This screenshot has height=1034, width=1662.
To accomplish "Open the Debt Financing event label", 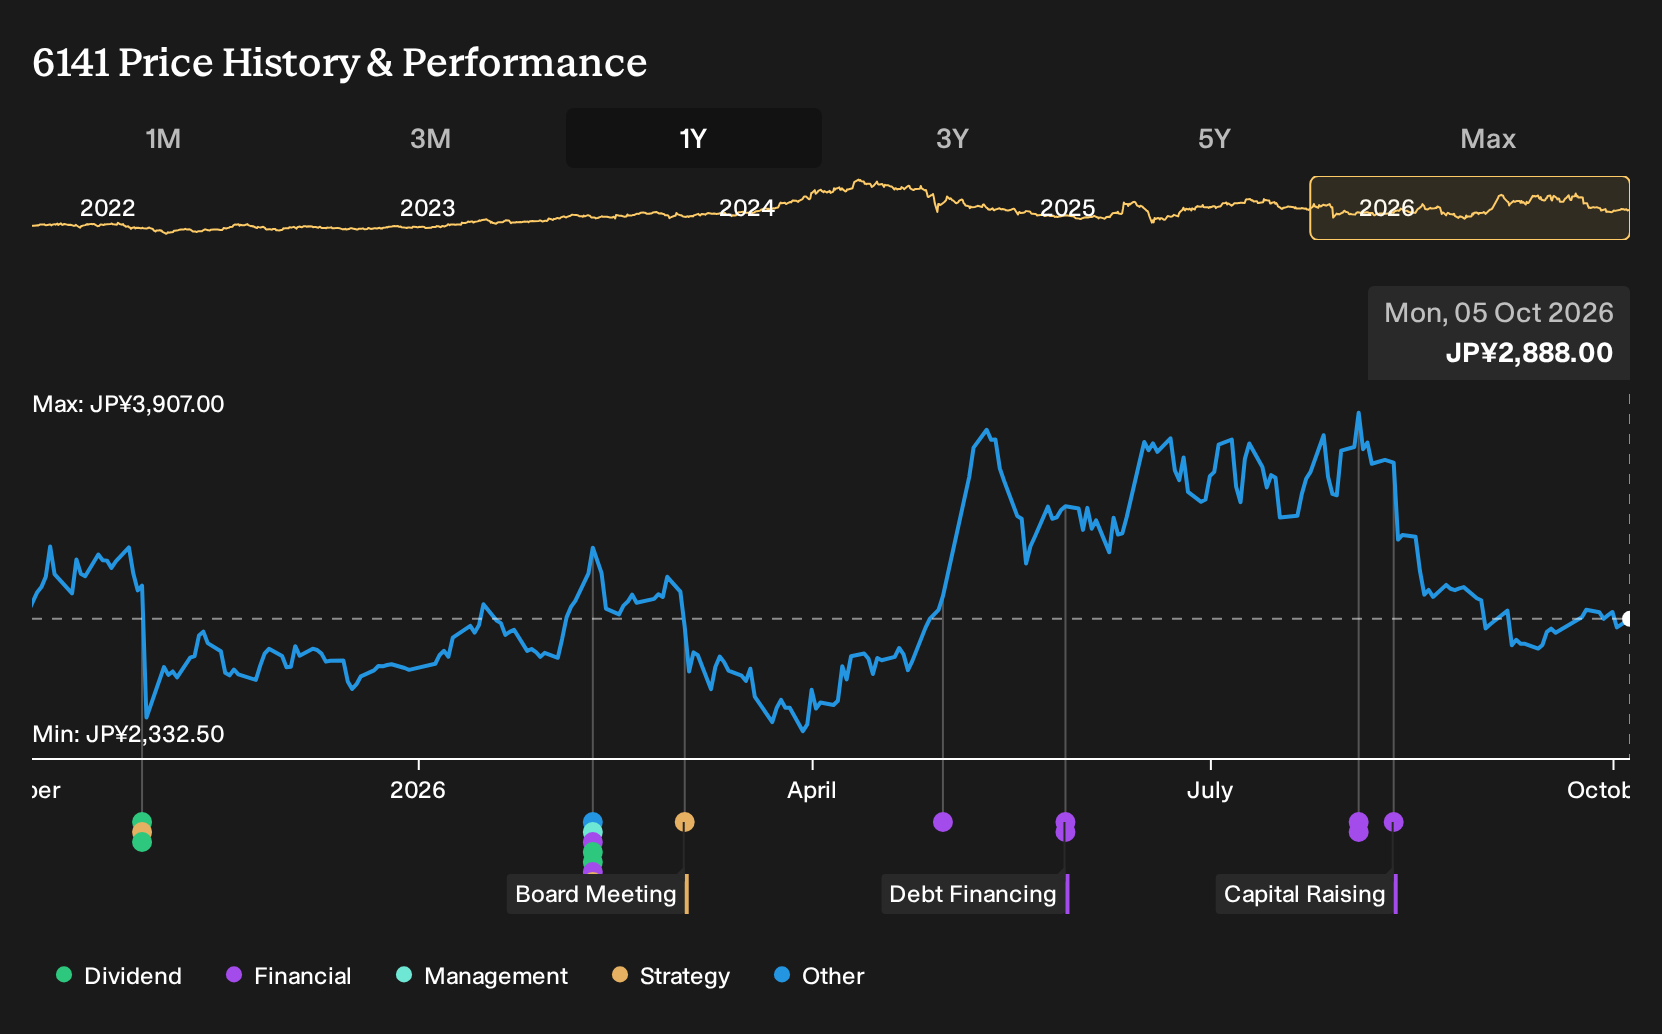I will tap(975, 894).
